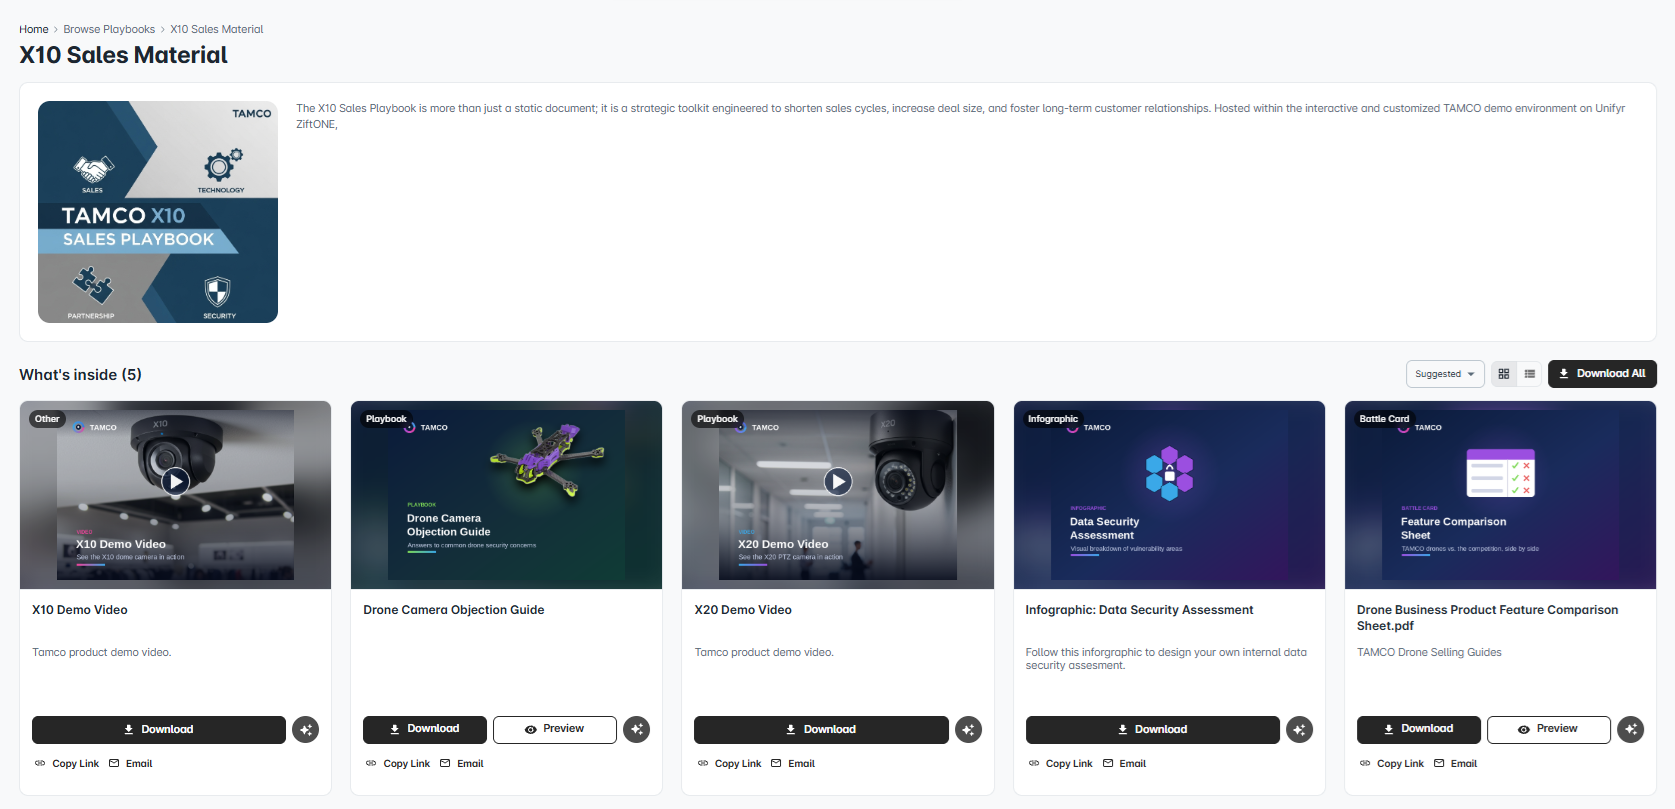Download the Data Security Assessment infographic
Viewport: 1675px width, 809px height.
[x=1153, y=730]
